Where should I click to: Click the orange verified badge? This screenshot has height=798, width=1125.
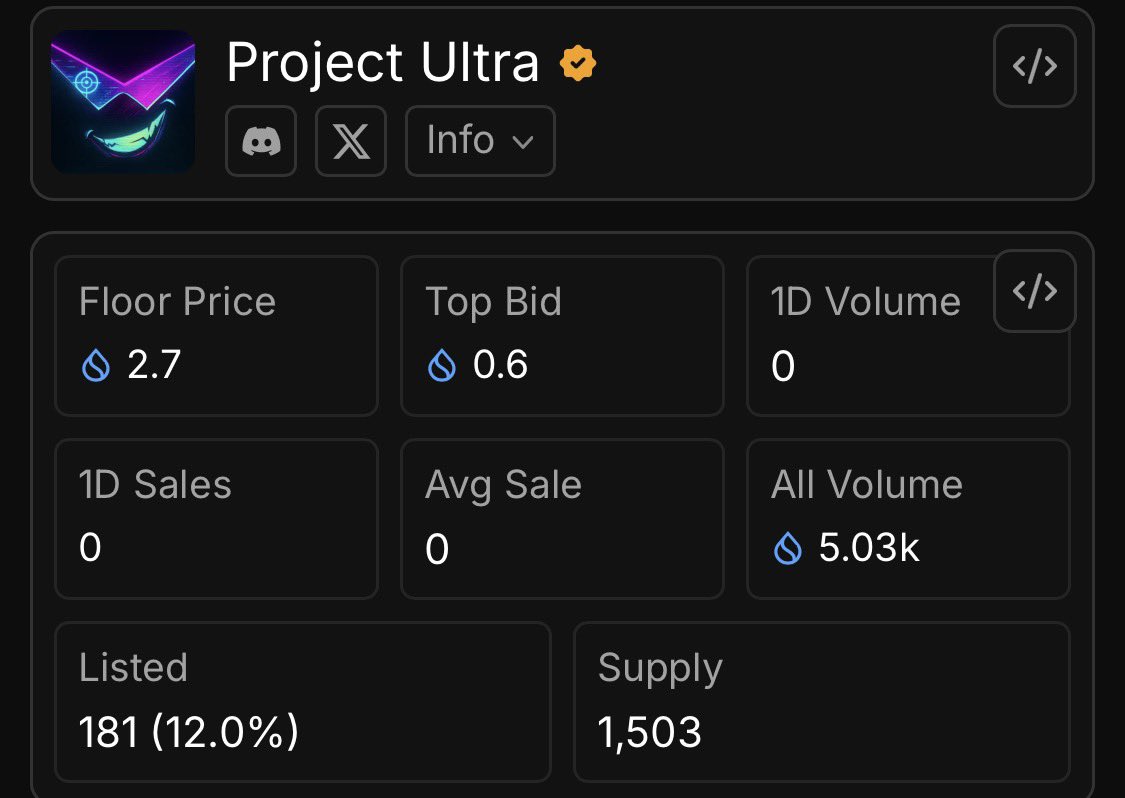click(x=578, y=64)
